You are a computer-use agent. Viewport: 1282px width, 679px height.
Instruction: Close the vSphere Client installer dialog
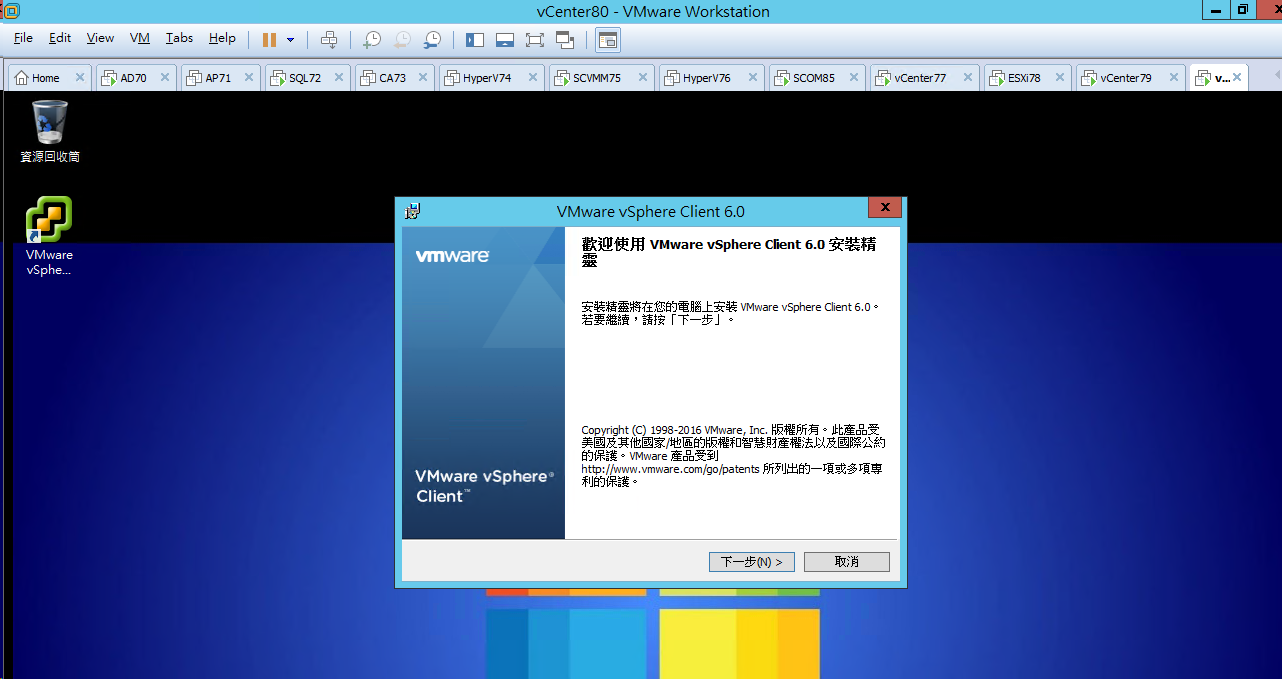[x=885, y=208]
